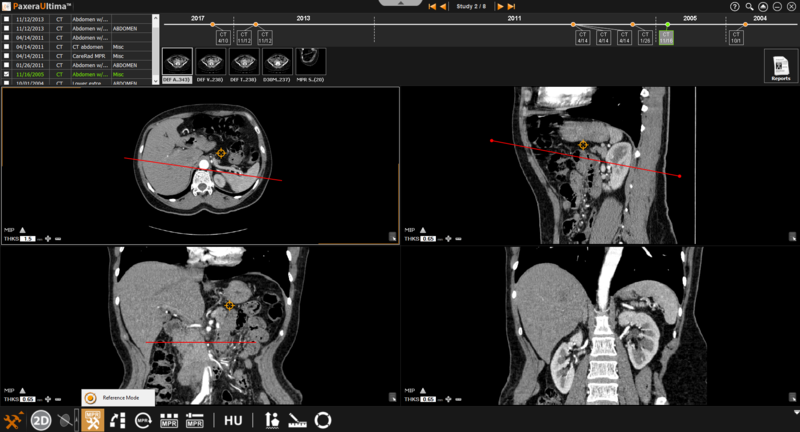Click the circular ring tool icon

[x=323, y=420]
